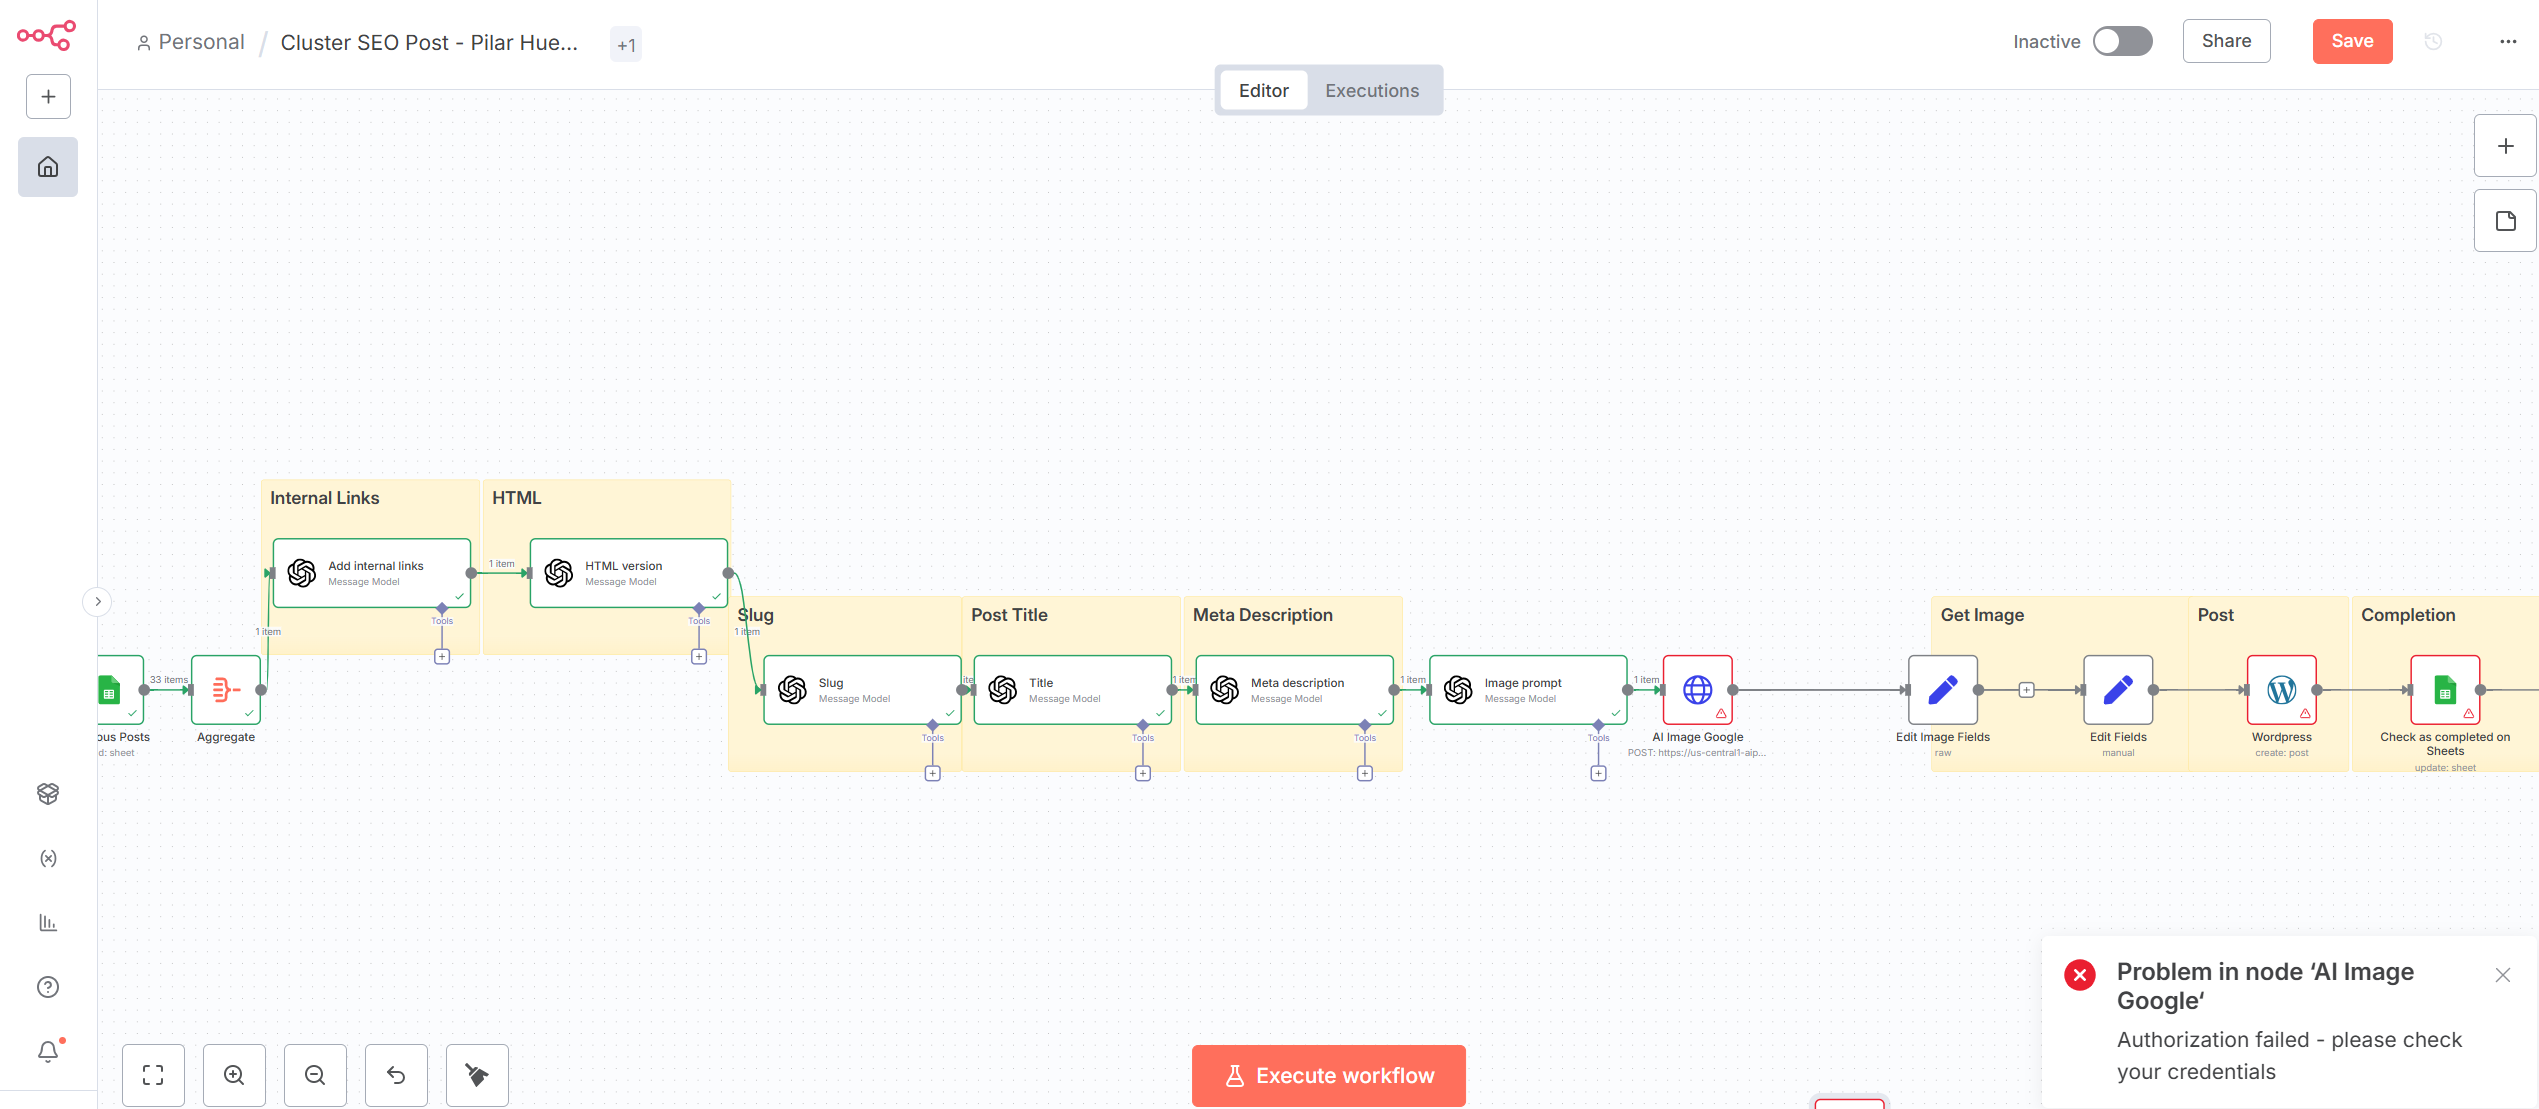Click the zoom out magnifier icon
Viewport: 2539px width, 1109px height.
pos(315,1075)
